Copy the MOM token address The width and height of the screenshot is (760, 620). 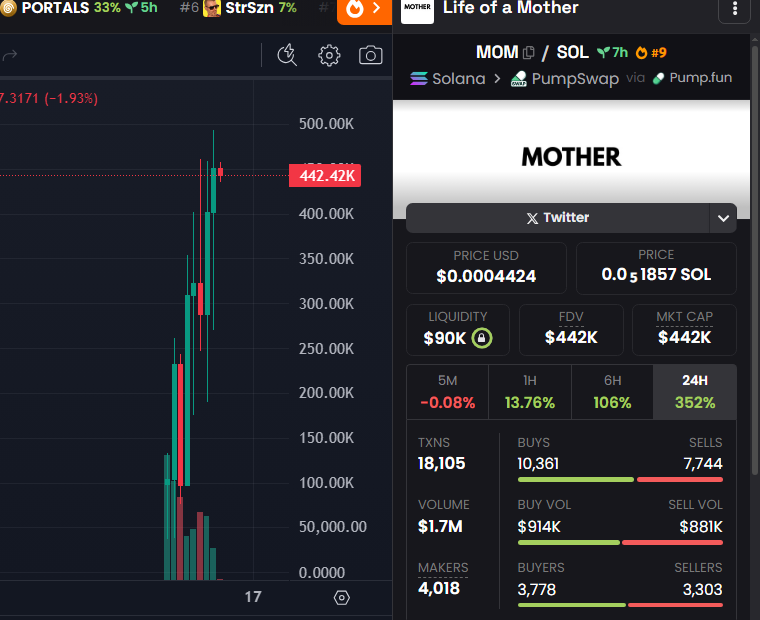click(529, 52)
